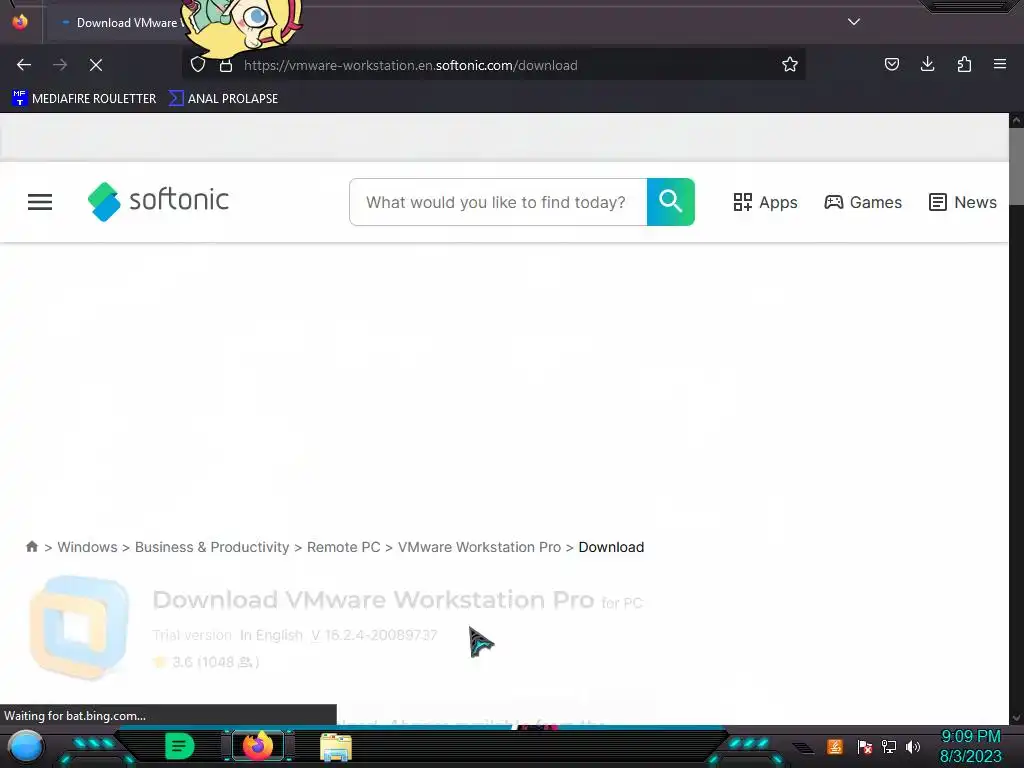Open the extensions puzzle icon
The image size is (1024, 768).
click(x=964, y=64)
